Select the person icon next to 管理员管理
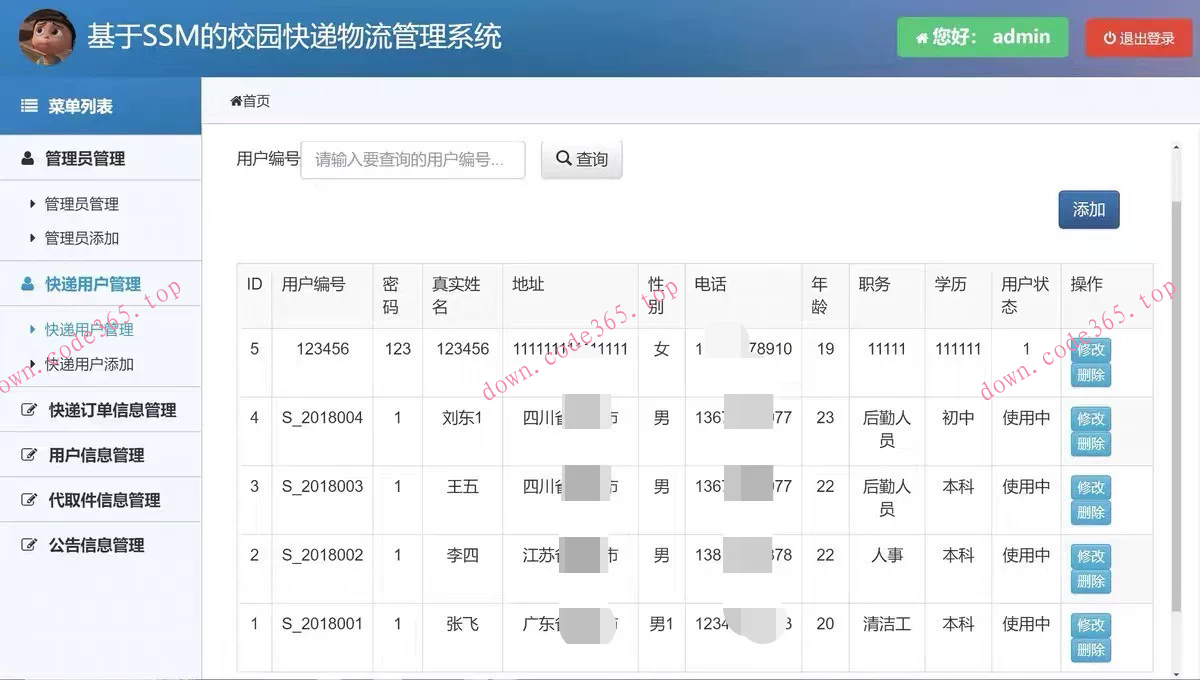Viewport: 1200px width, 680px height. tap(27, 157)
